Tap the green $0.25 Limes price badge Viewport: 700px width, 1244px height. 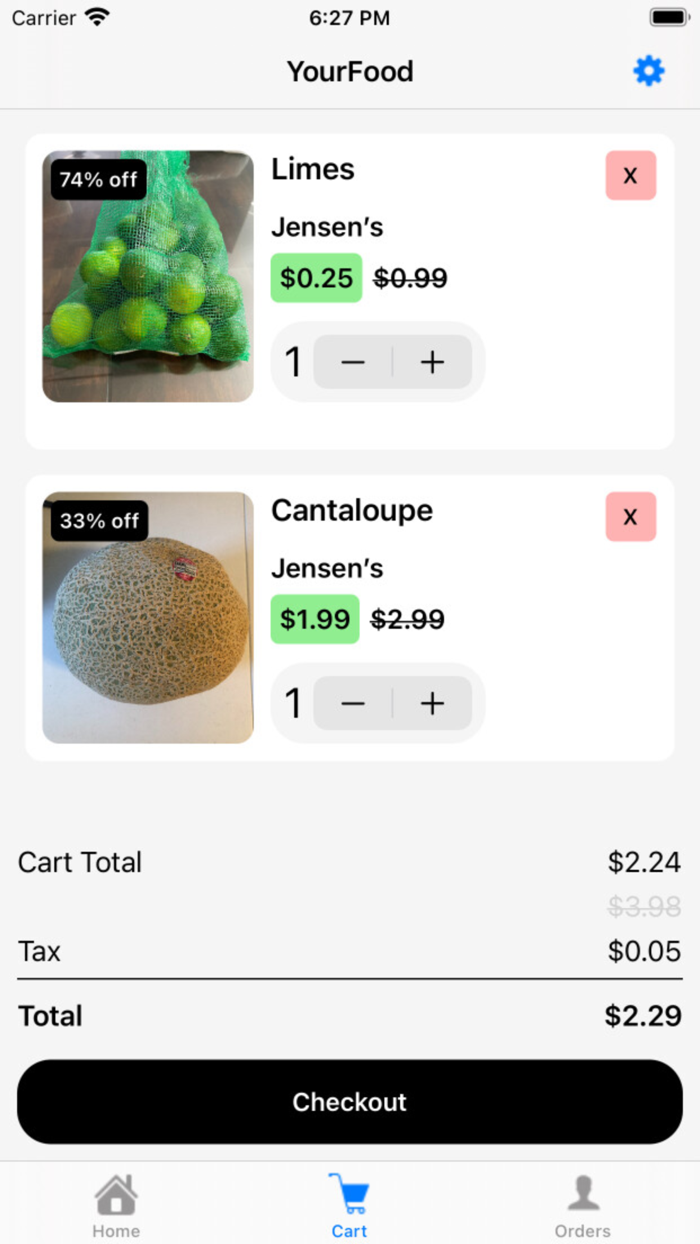(316, 278)
